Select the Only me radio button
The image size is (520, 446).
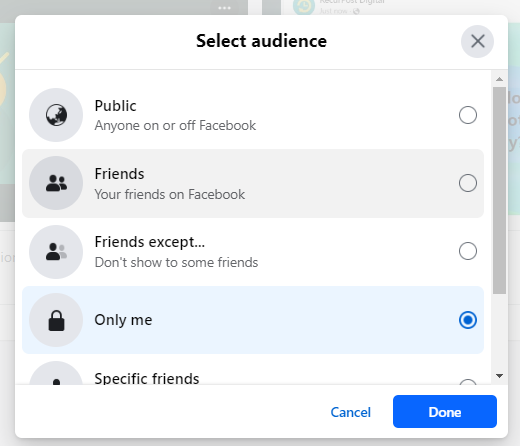[468, 320]
